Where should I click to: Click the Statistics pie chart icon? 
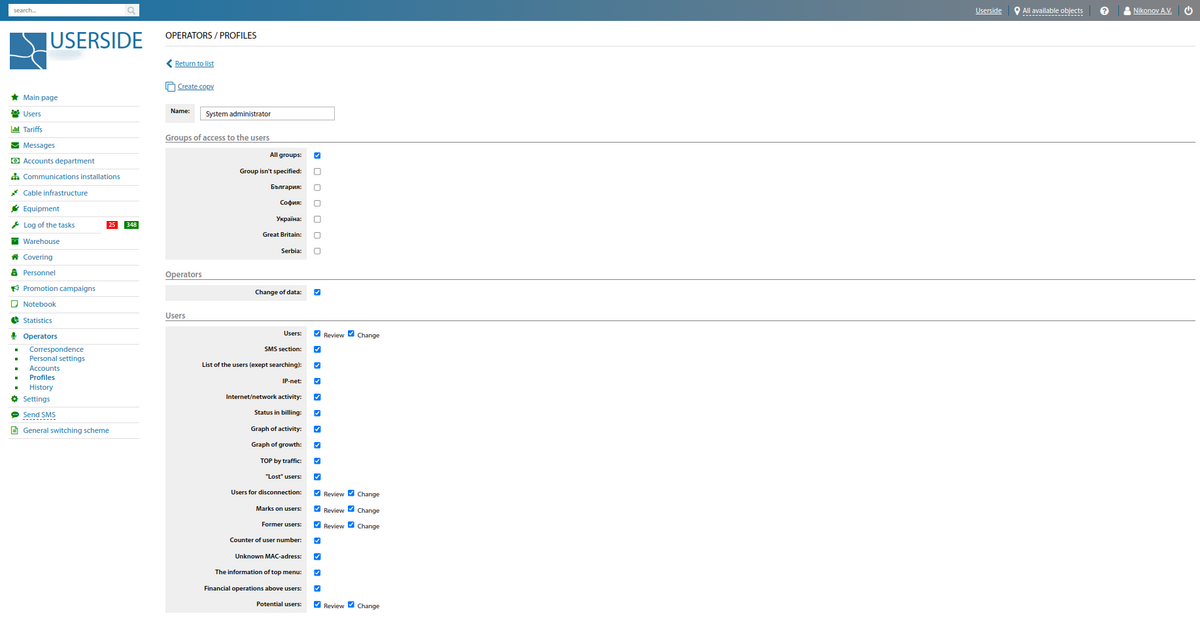click(x=14, y=320)
